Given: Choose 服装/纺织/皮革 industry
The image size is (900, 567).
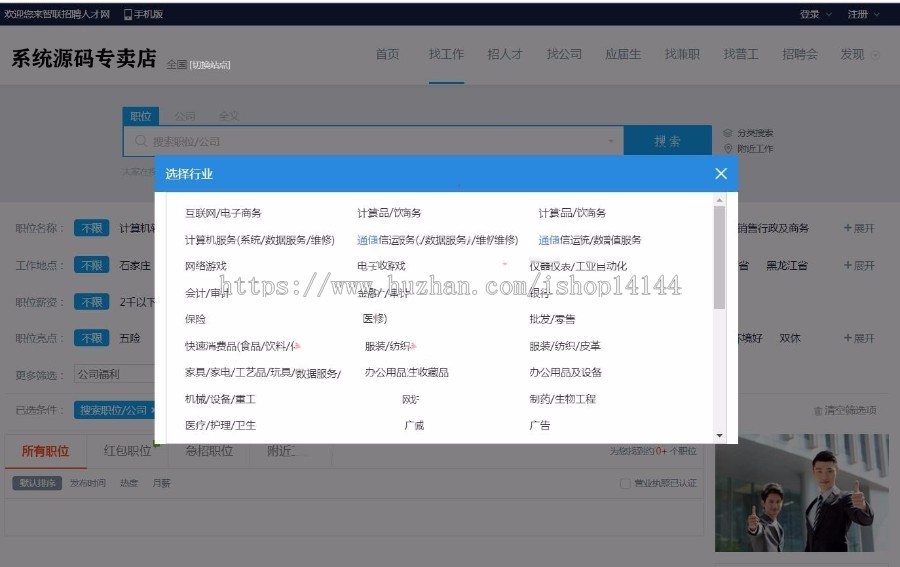Looking at the screenshot, I should [x=565, y=346].
